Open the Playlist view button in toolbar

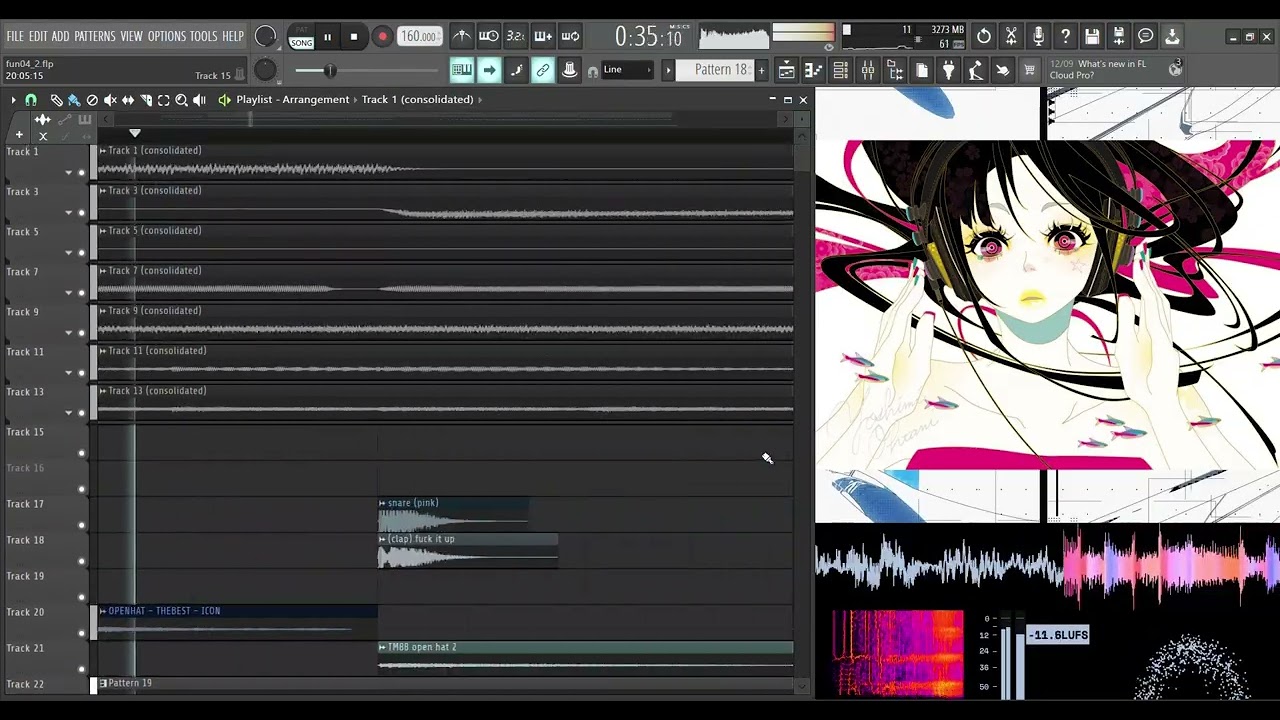(x=787, y=70)
